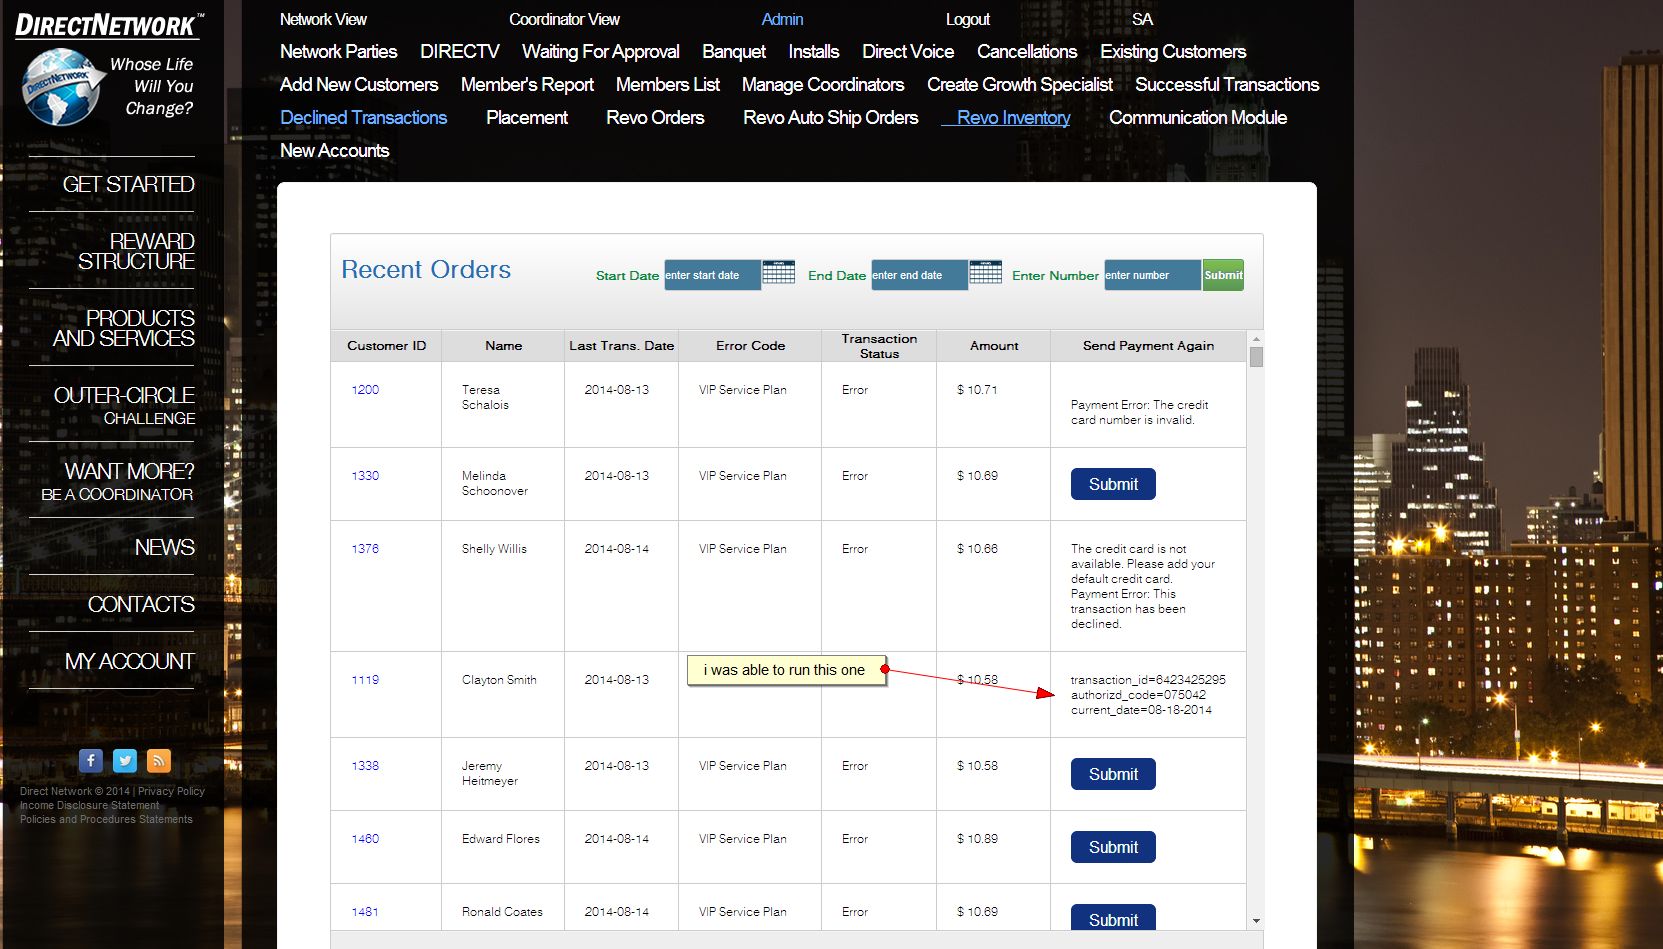Open REWARD STRUCTURE in the sidebar
Viewport: 1663px width, 949px height.
pos(136,251)
